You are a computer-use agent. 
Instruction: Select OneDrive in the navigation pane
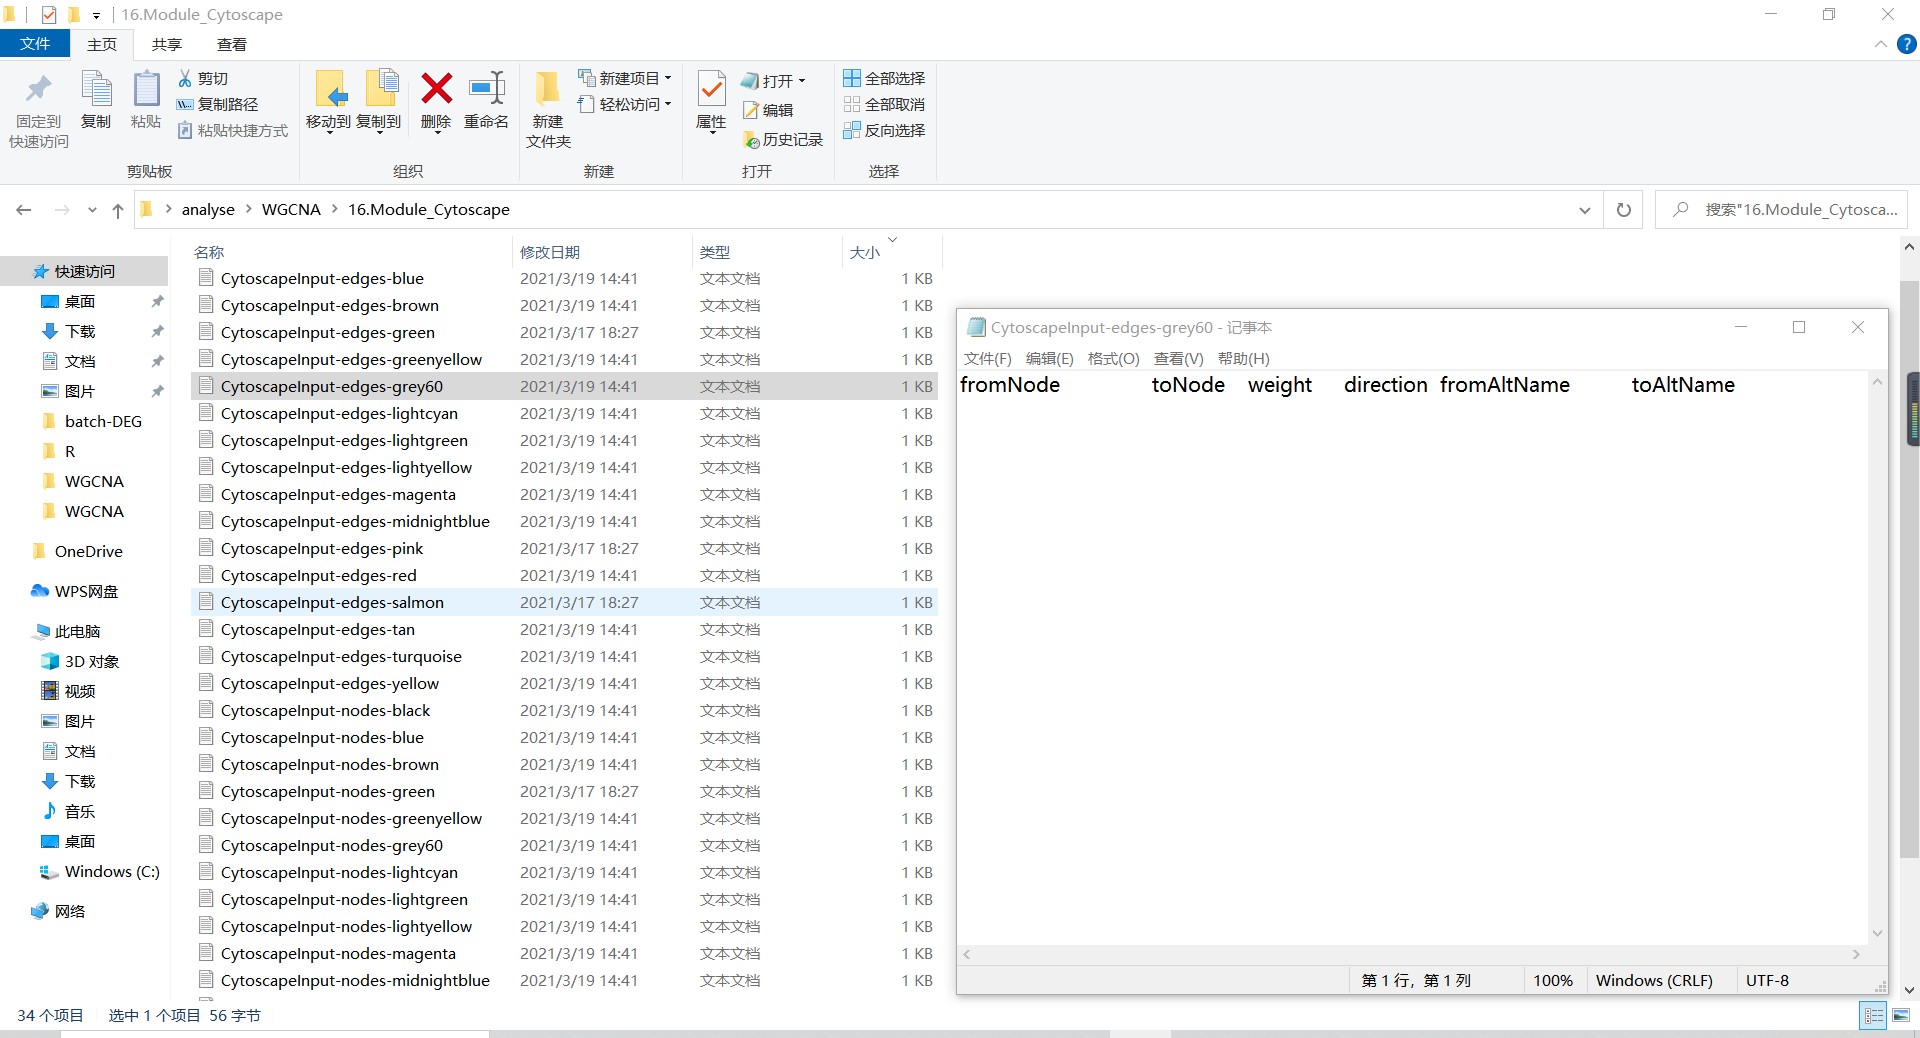(88, 551)
